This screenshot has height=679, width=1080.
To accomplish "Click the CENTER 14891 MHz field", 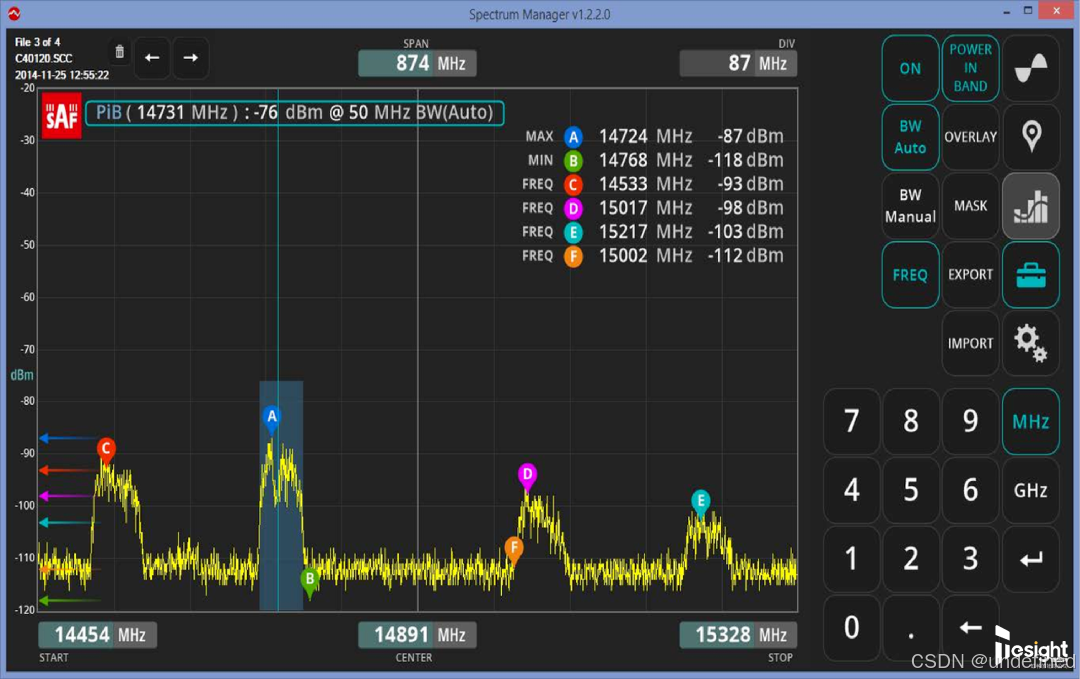I will coord(417,635).
